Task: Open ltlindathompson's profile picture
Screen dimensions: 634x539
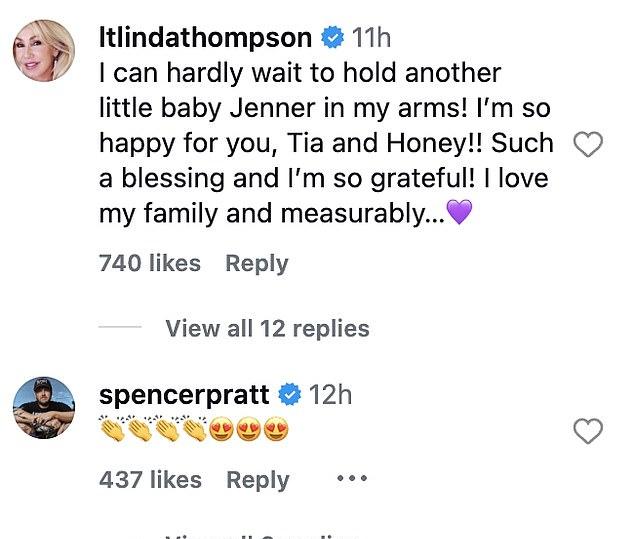Action: 45,50
